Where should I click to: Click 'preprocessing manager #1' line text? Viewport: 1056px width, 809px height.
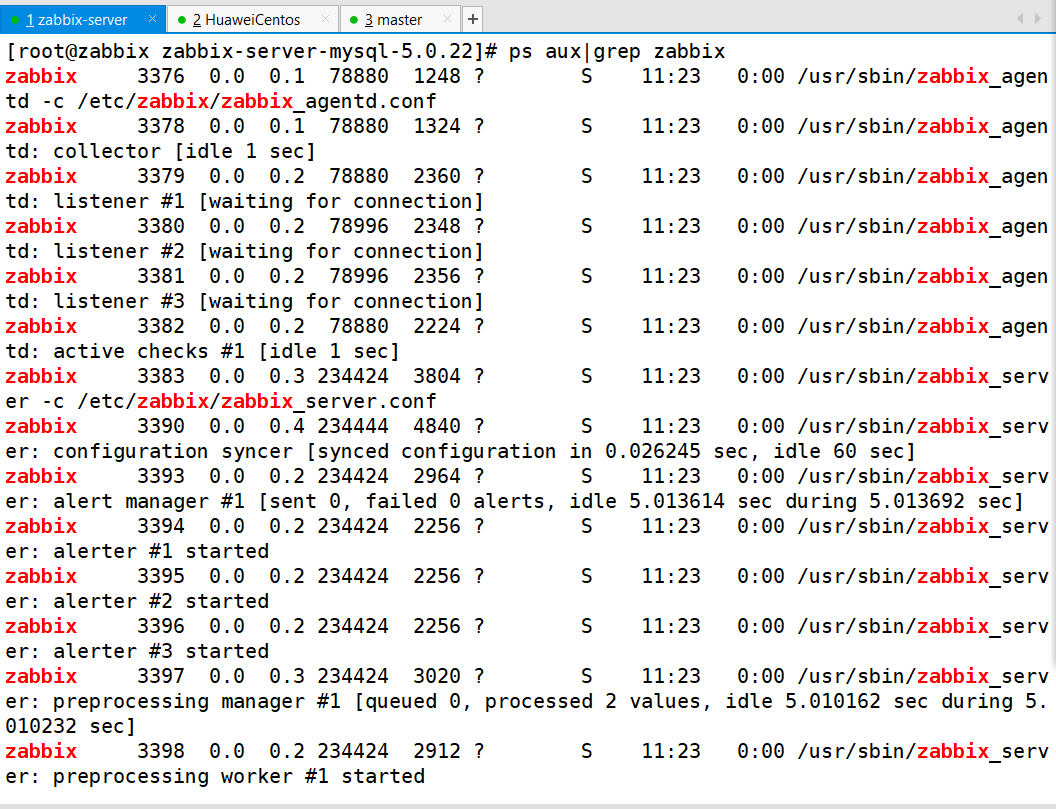pos(197,701)
